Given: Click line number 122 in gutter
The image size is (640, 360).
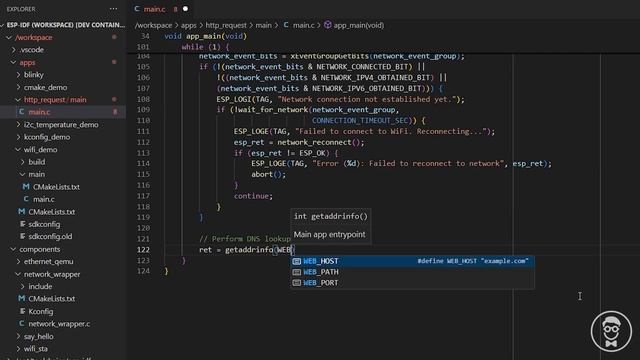Looking at the screenshot, I should click(x=143, y=250).
